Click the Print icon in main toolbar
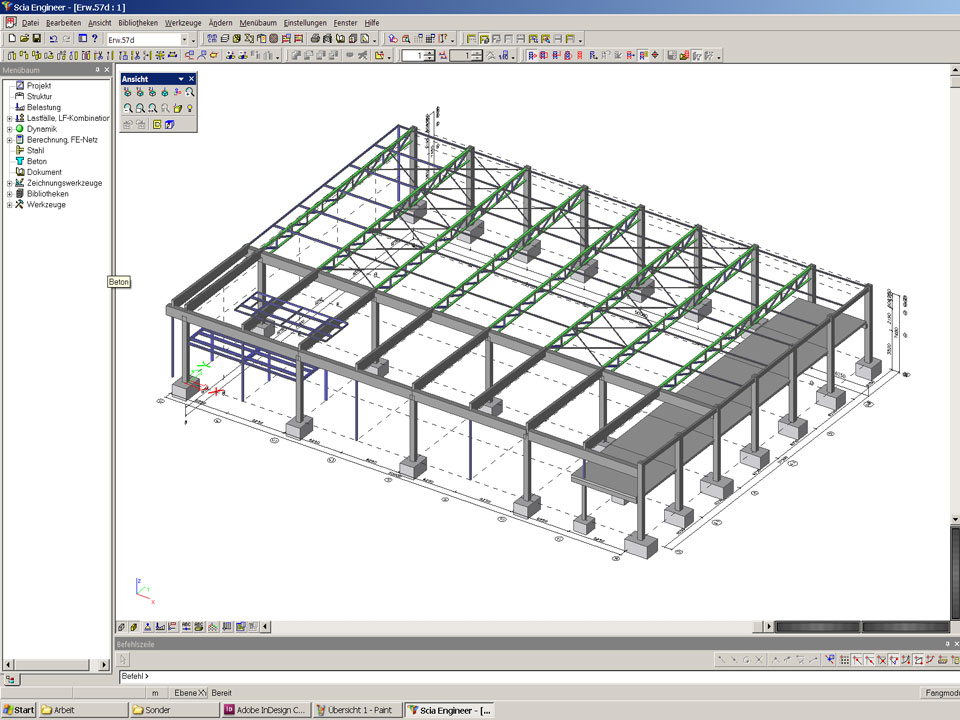The width and height of the screenshot is (960, 720). (314, 39)
